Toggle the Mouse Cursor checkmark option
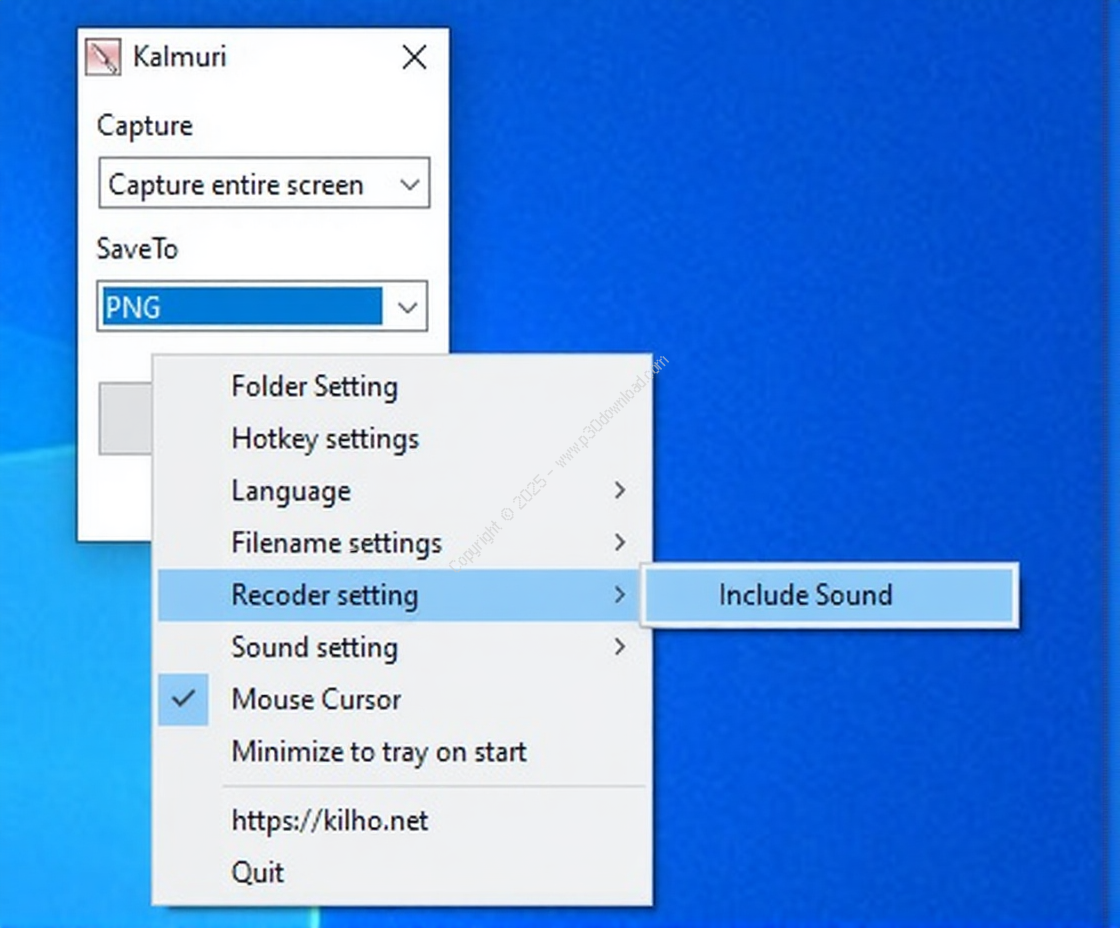Screen dimensions: 1120x928 tap(316, 699)
